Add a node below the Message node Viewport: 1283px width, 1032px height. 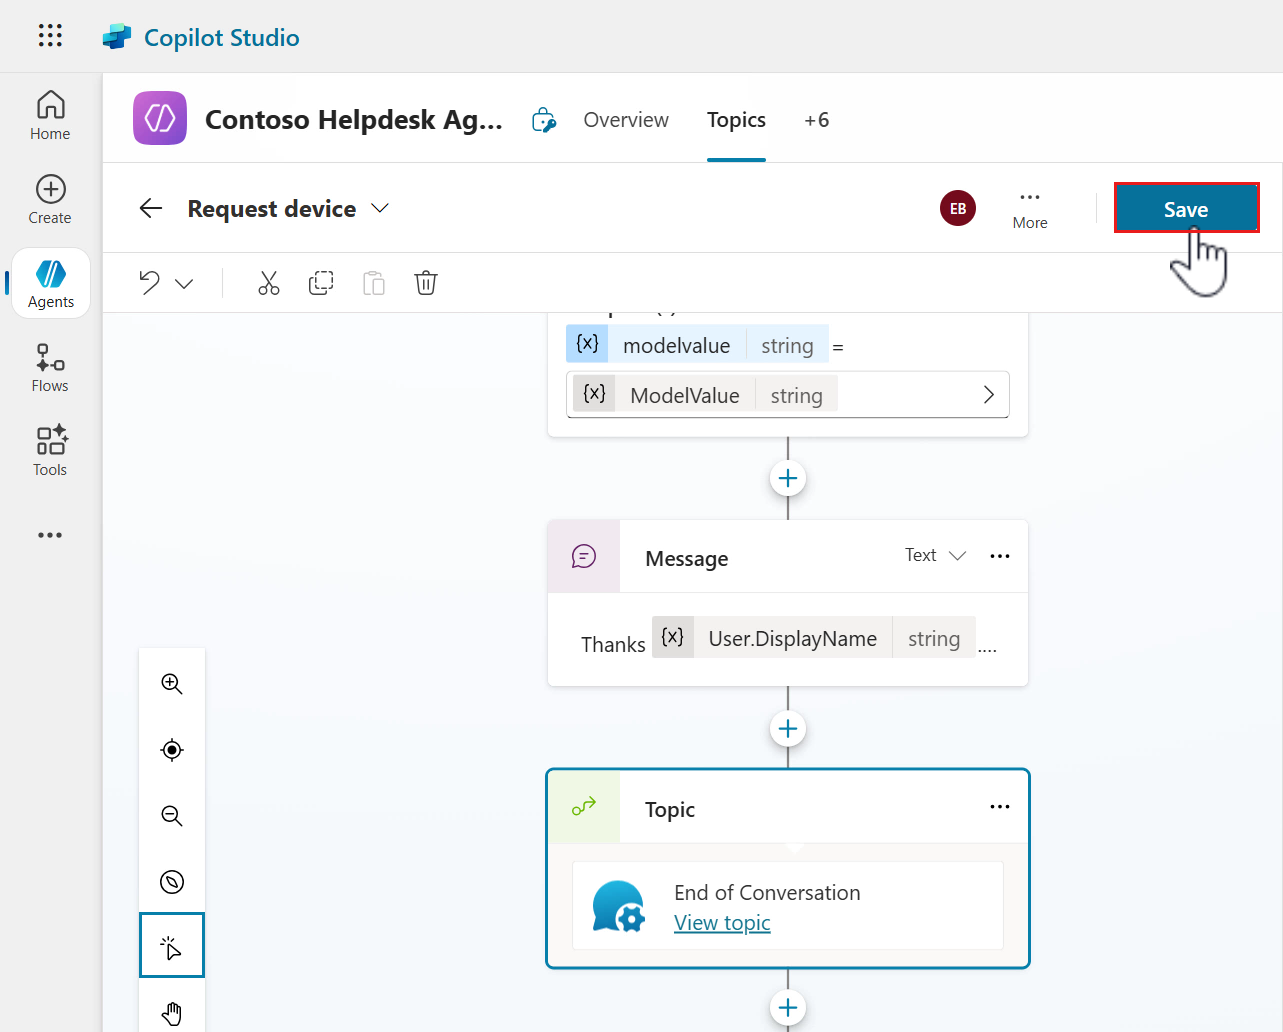(788, 729)
